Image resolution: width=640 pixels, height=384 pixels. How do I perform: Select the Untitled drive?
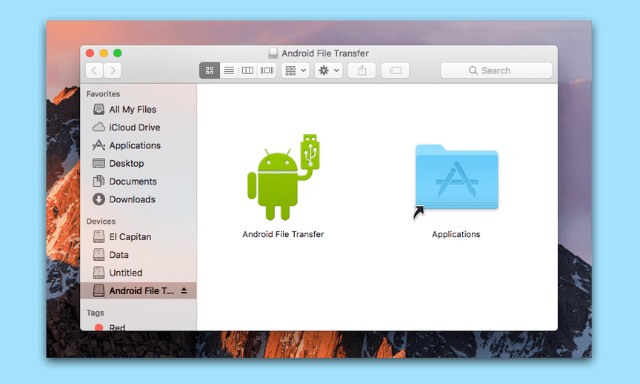[x=138, y=273]
